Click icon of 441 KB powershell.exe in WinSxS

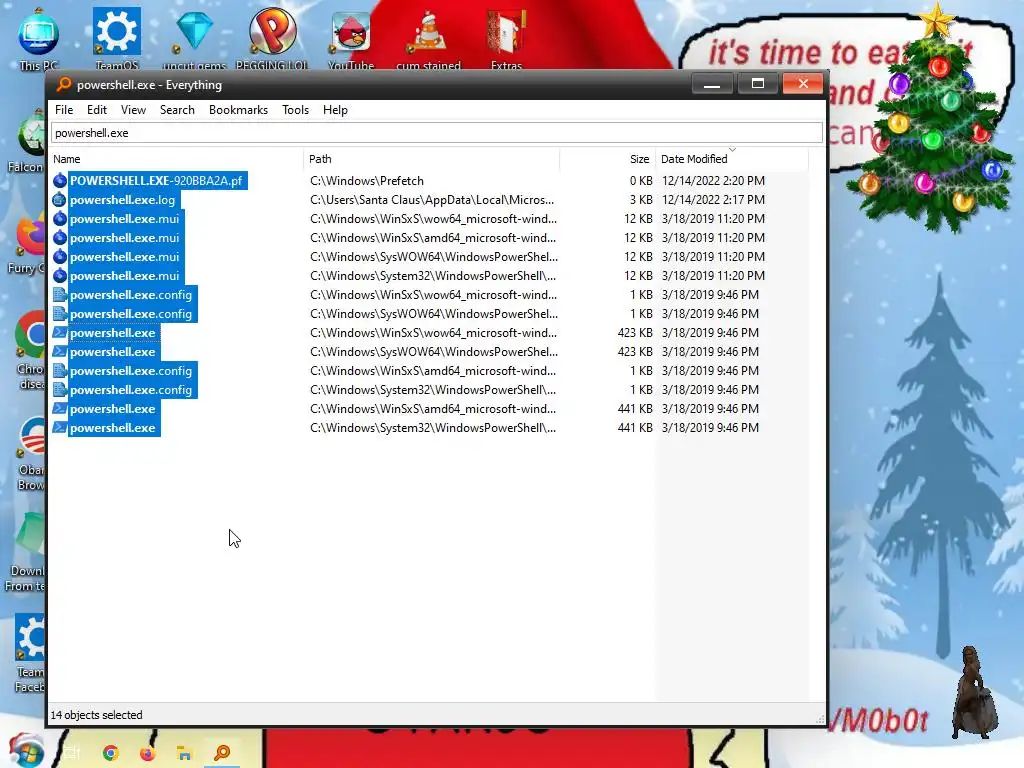[x=60, y=409]
